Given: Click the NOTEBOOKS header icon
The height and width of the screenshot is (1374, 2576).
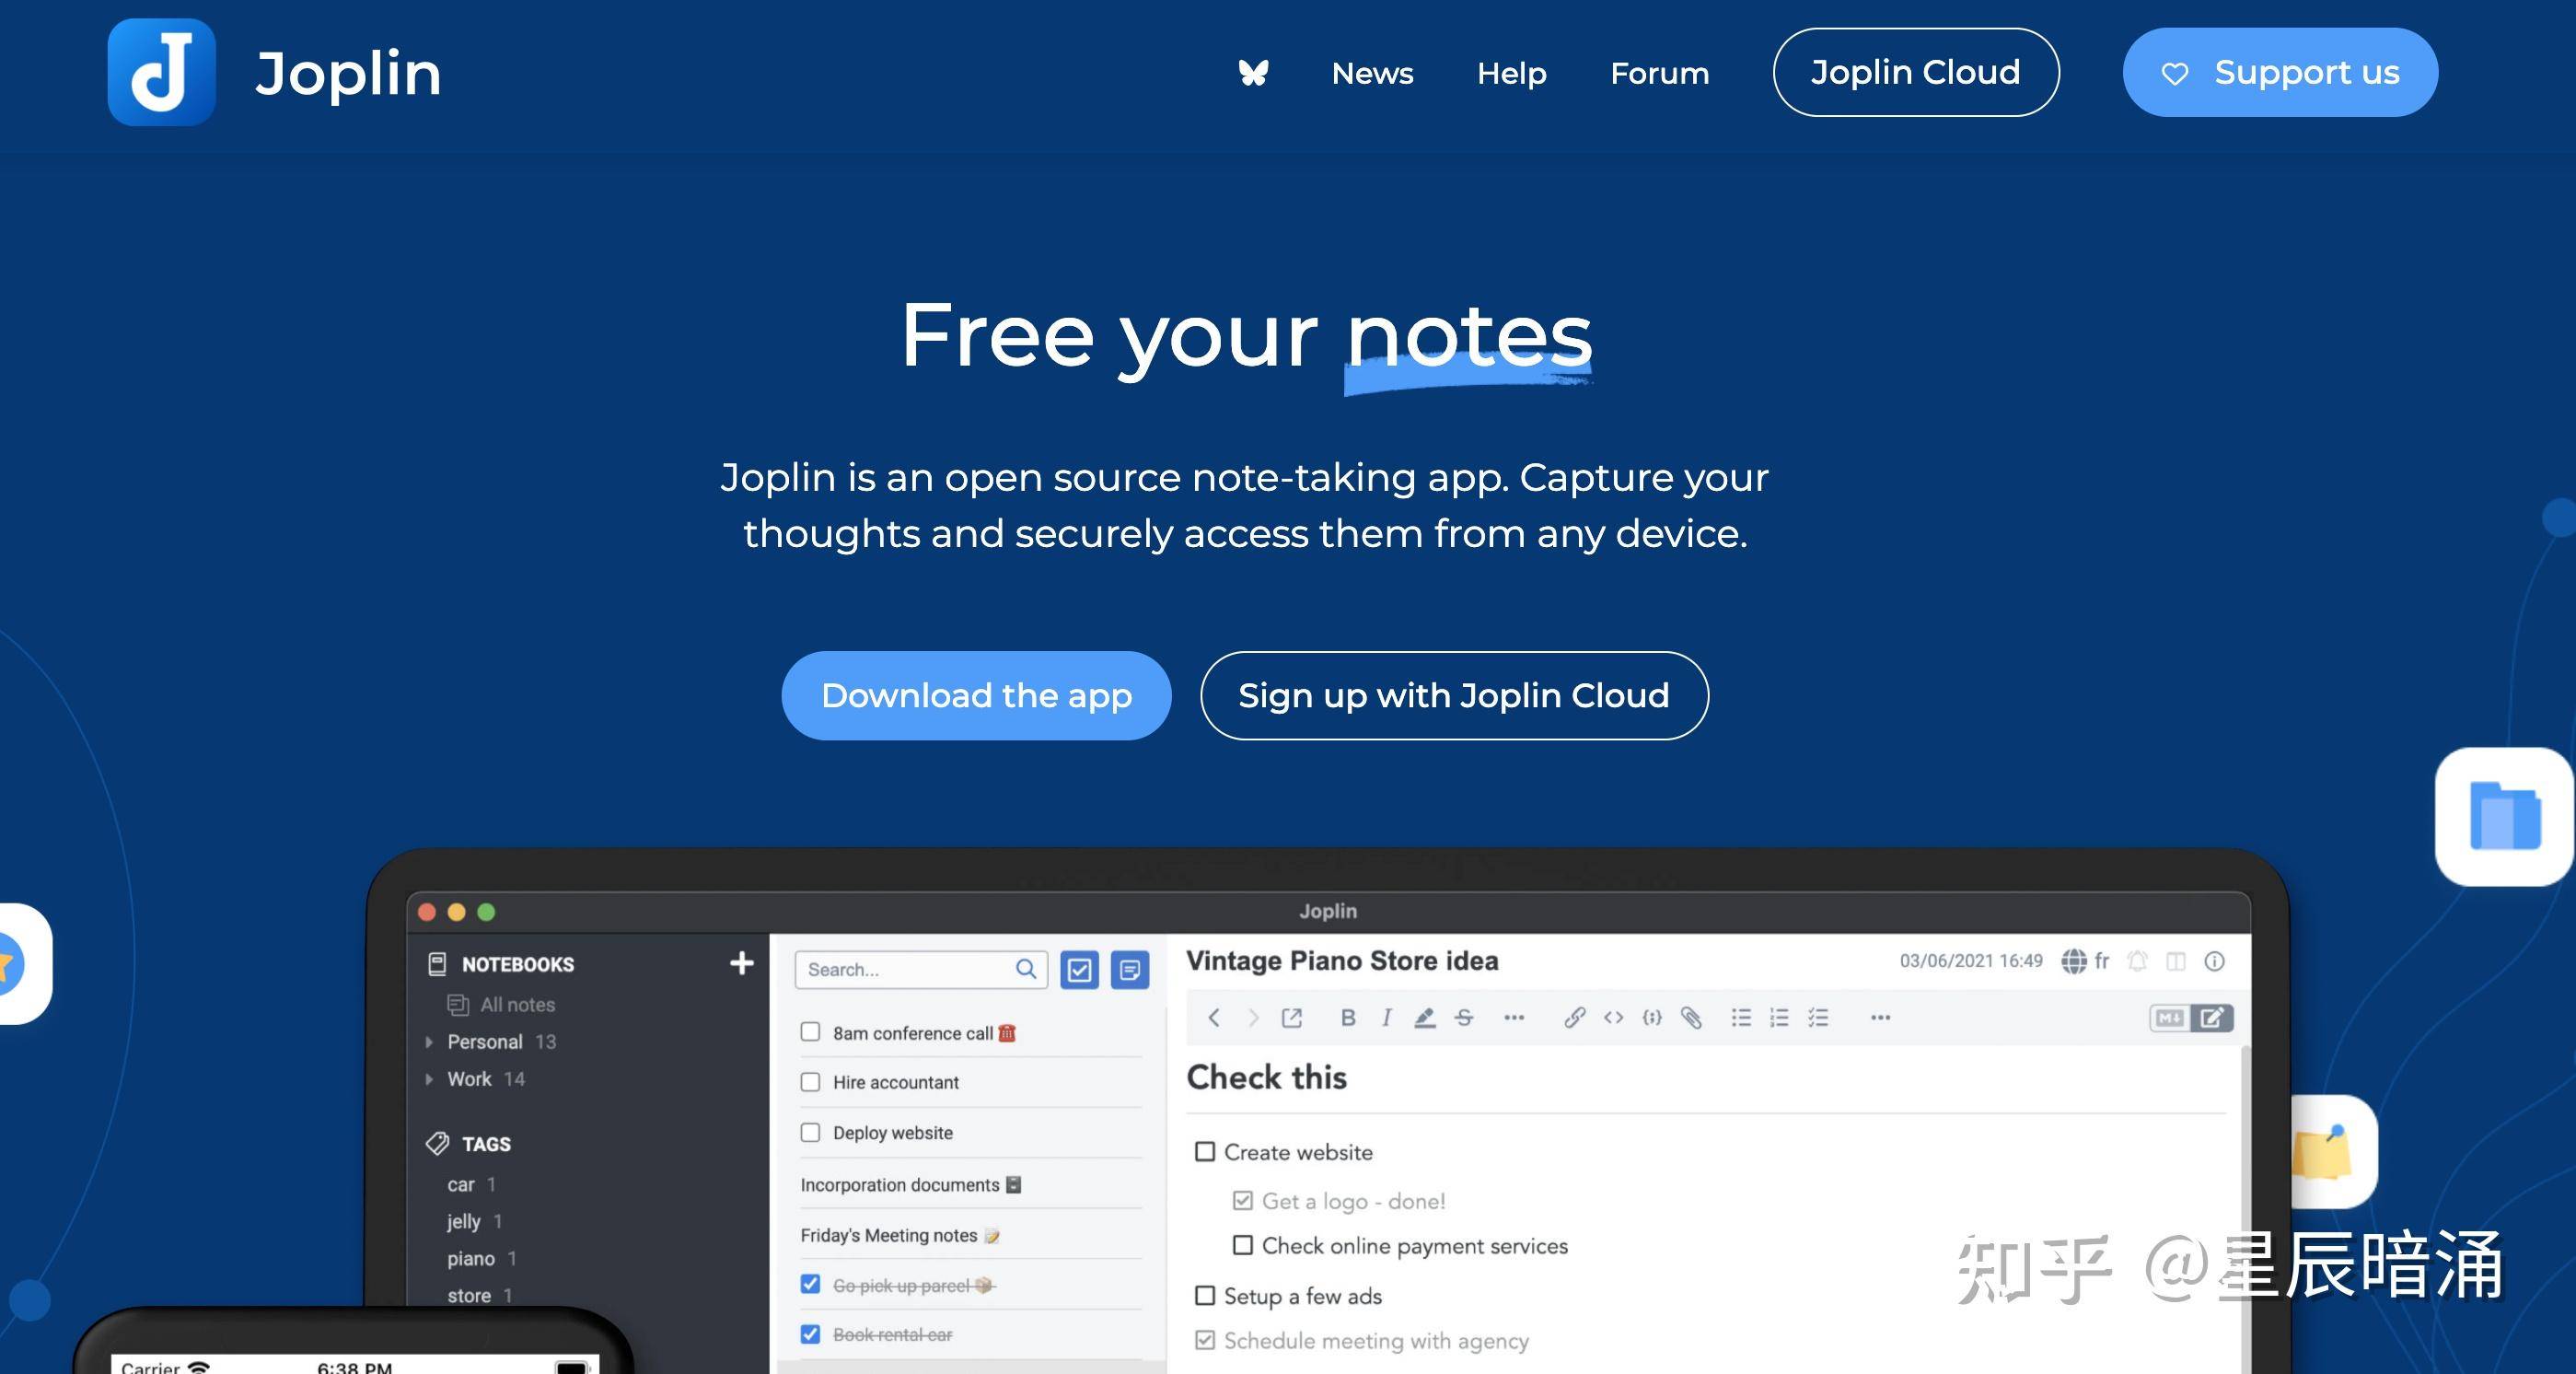Looking at the screenshot, I should 437,964.
